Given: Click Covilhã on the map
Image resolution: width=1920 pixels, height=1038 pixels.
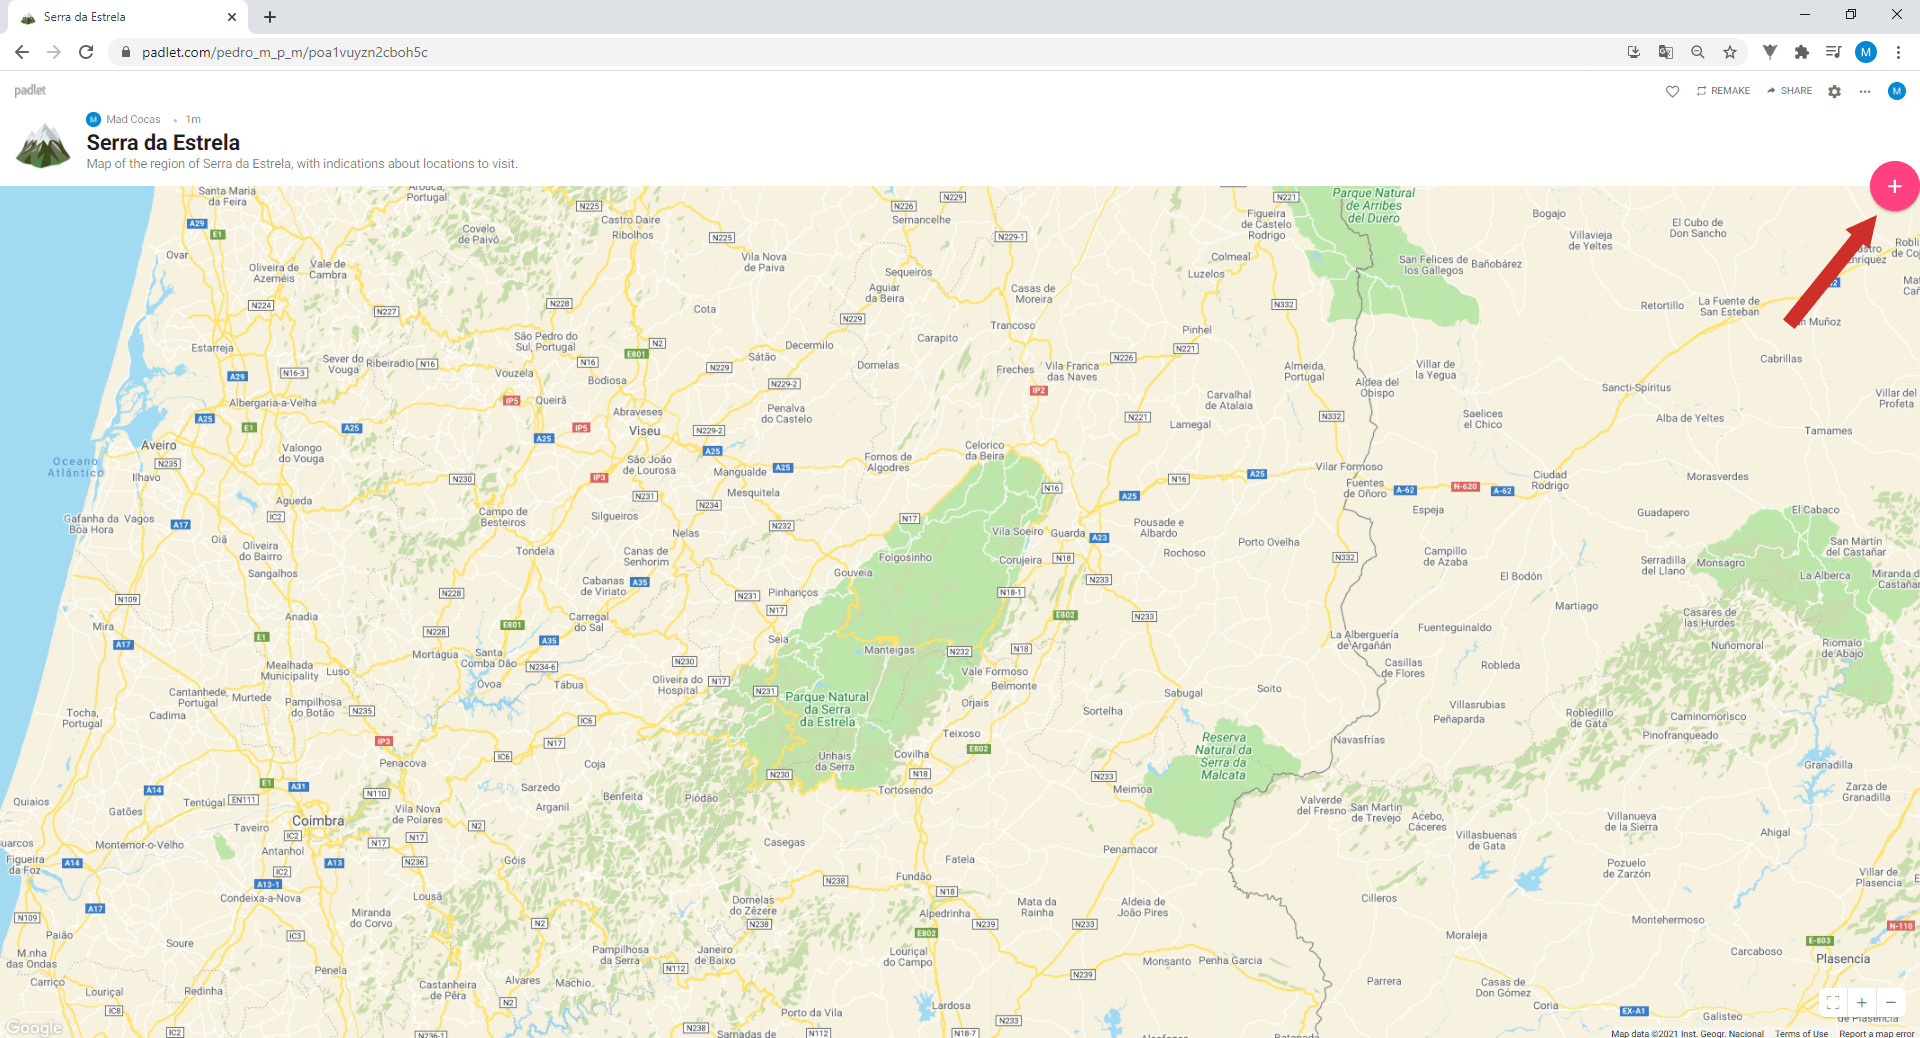Looking at the screenshot, I should [x=911, y=755].
